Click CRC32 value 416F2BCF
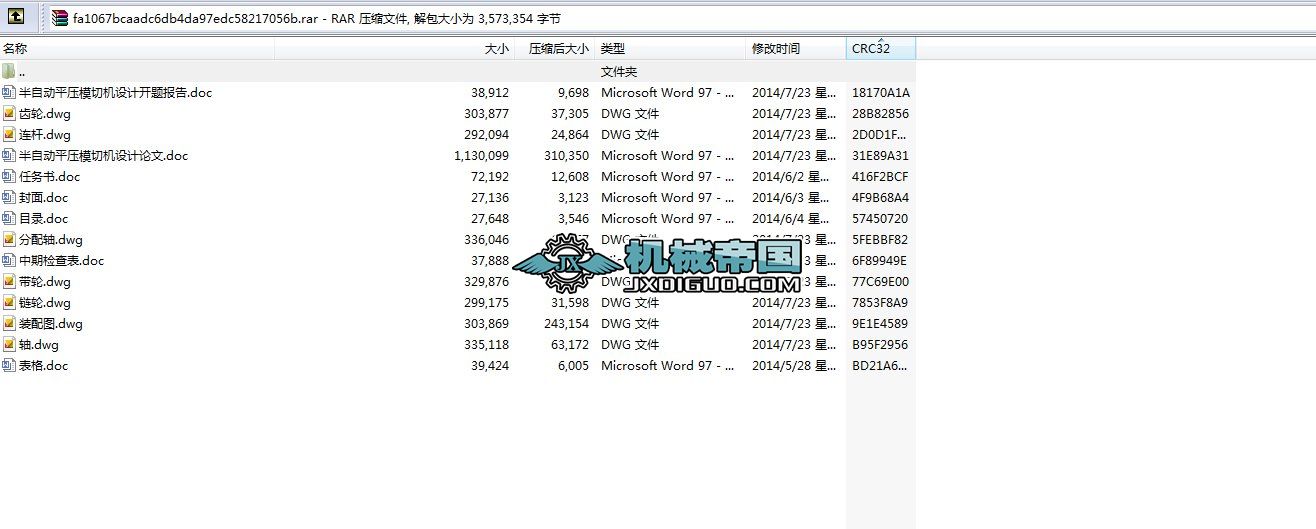The width and height of the screenshot is (1316, 529). tap(880, 176)
